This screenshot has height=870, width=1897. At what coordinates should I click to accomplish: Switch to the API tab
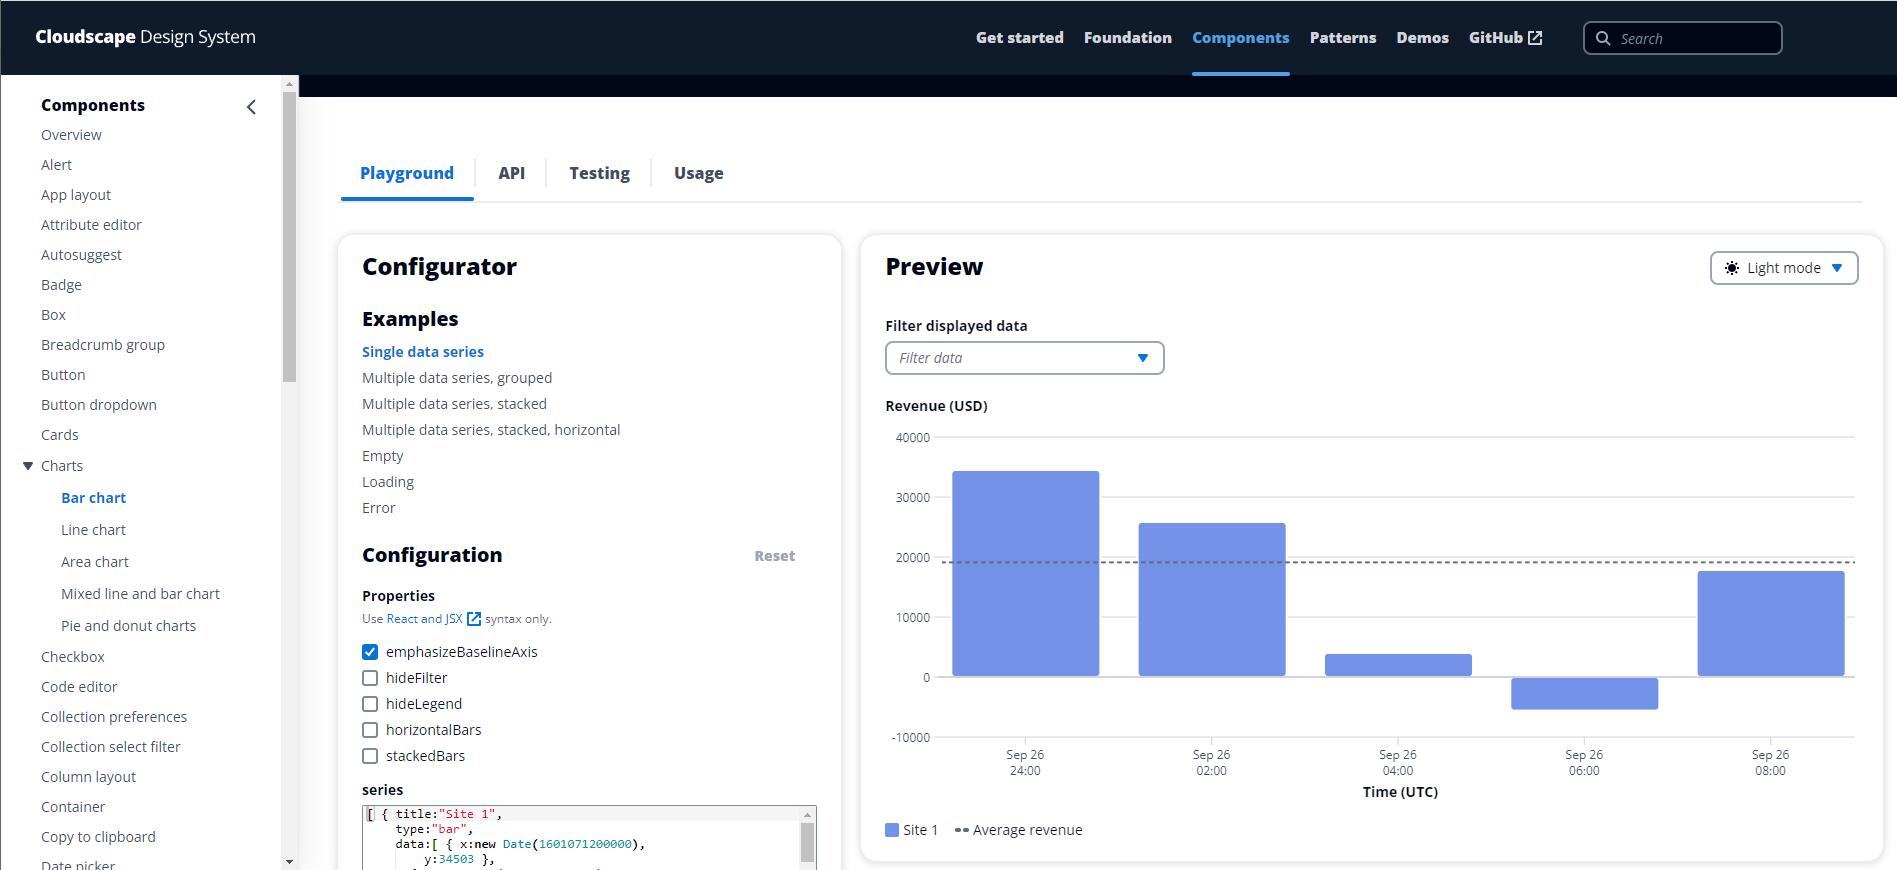tap(511, 173)
